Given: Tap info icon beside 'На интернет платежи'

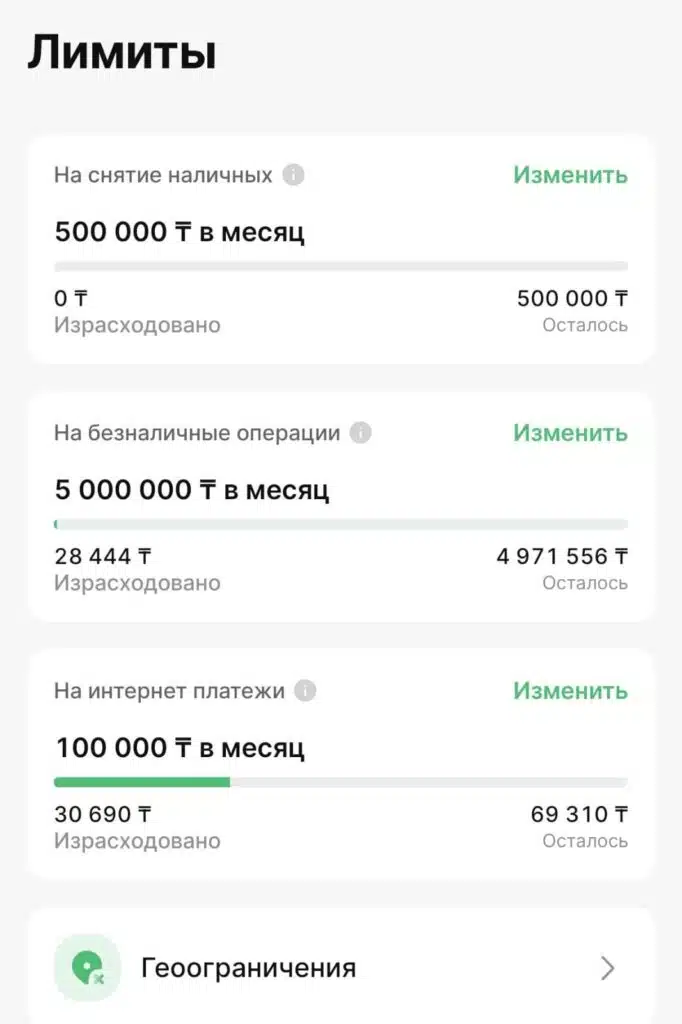Looking at the screenshot, I should (x=305, y=691).
